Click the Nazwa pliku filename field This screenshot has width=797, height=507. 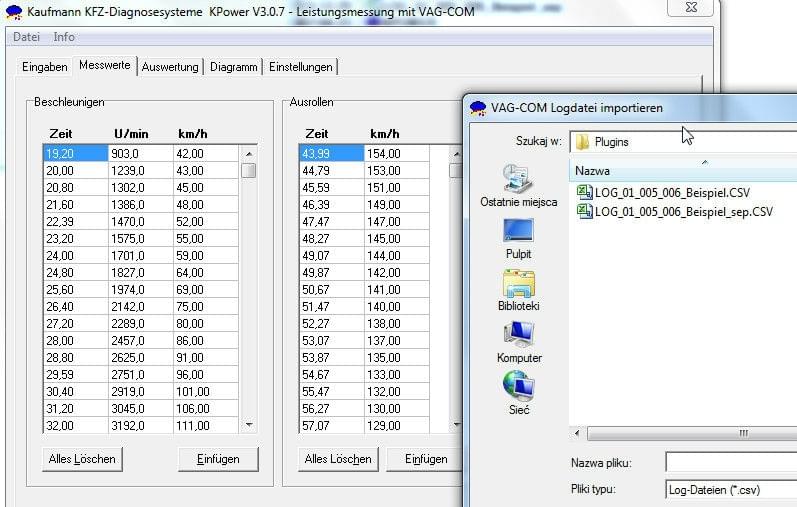coord(731,463)
